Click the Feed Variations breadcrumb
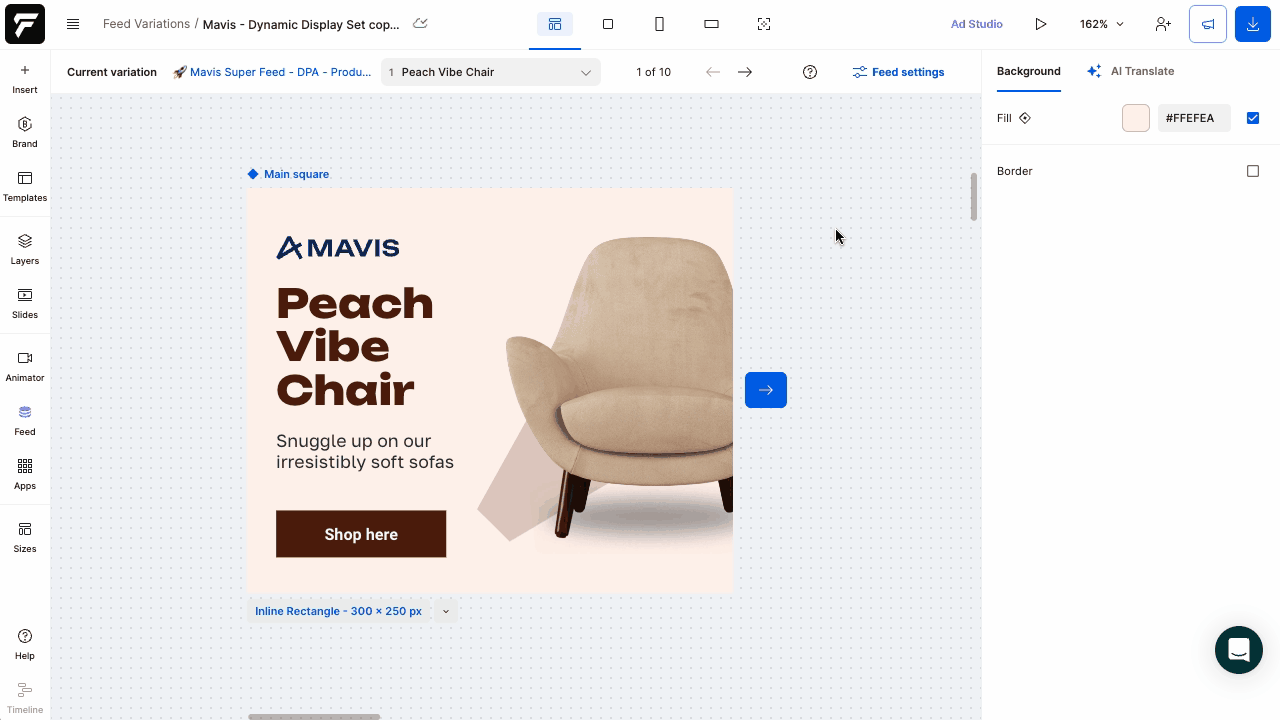This screenshot has height=720, width=1280. [x=146, y=24]
